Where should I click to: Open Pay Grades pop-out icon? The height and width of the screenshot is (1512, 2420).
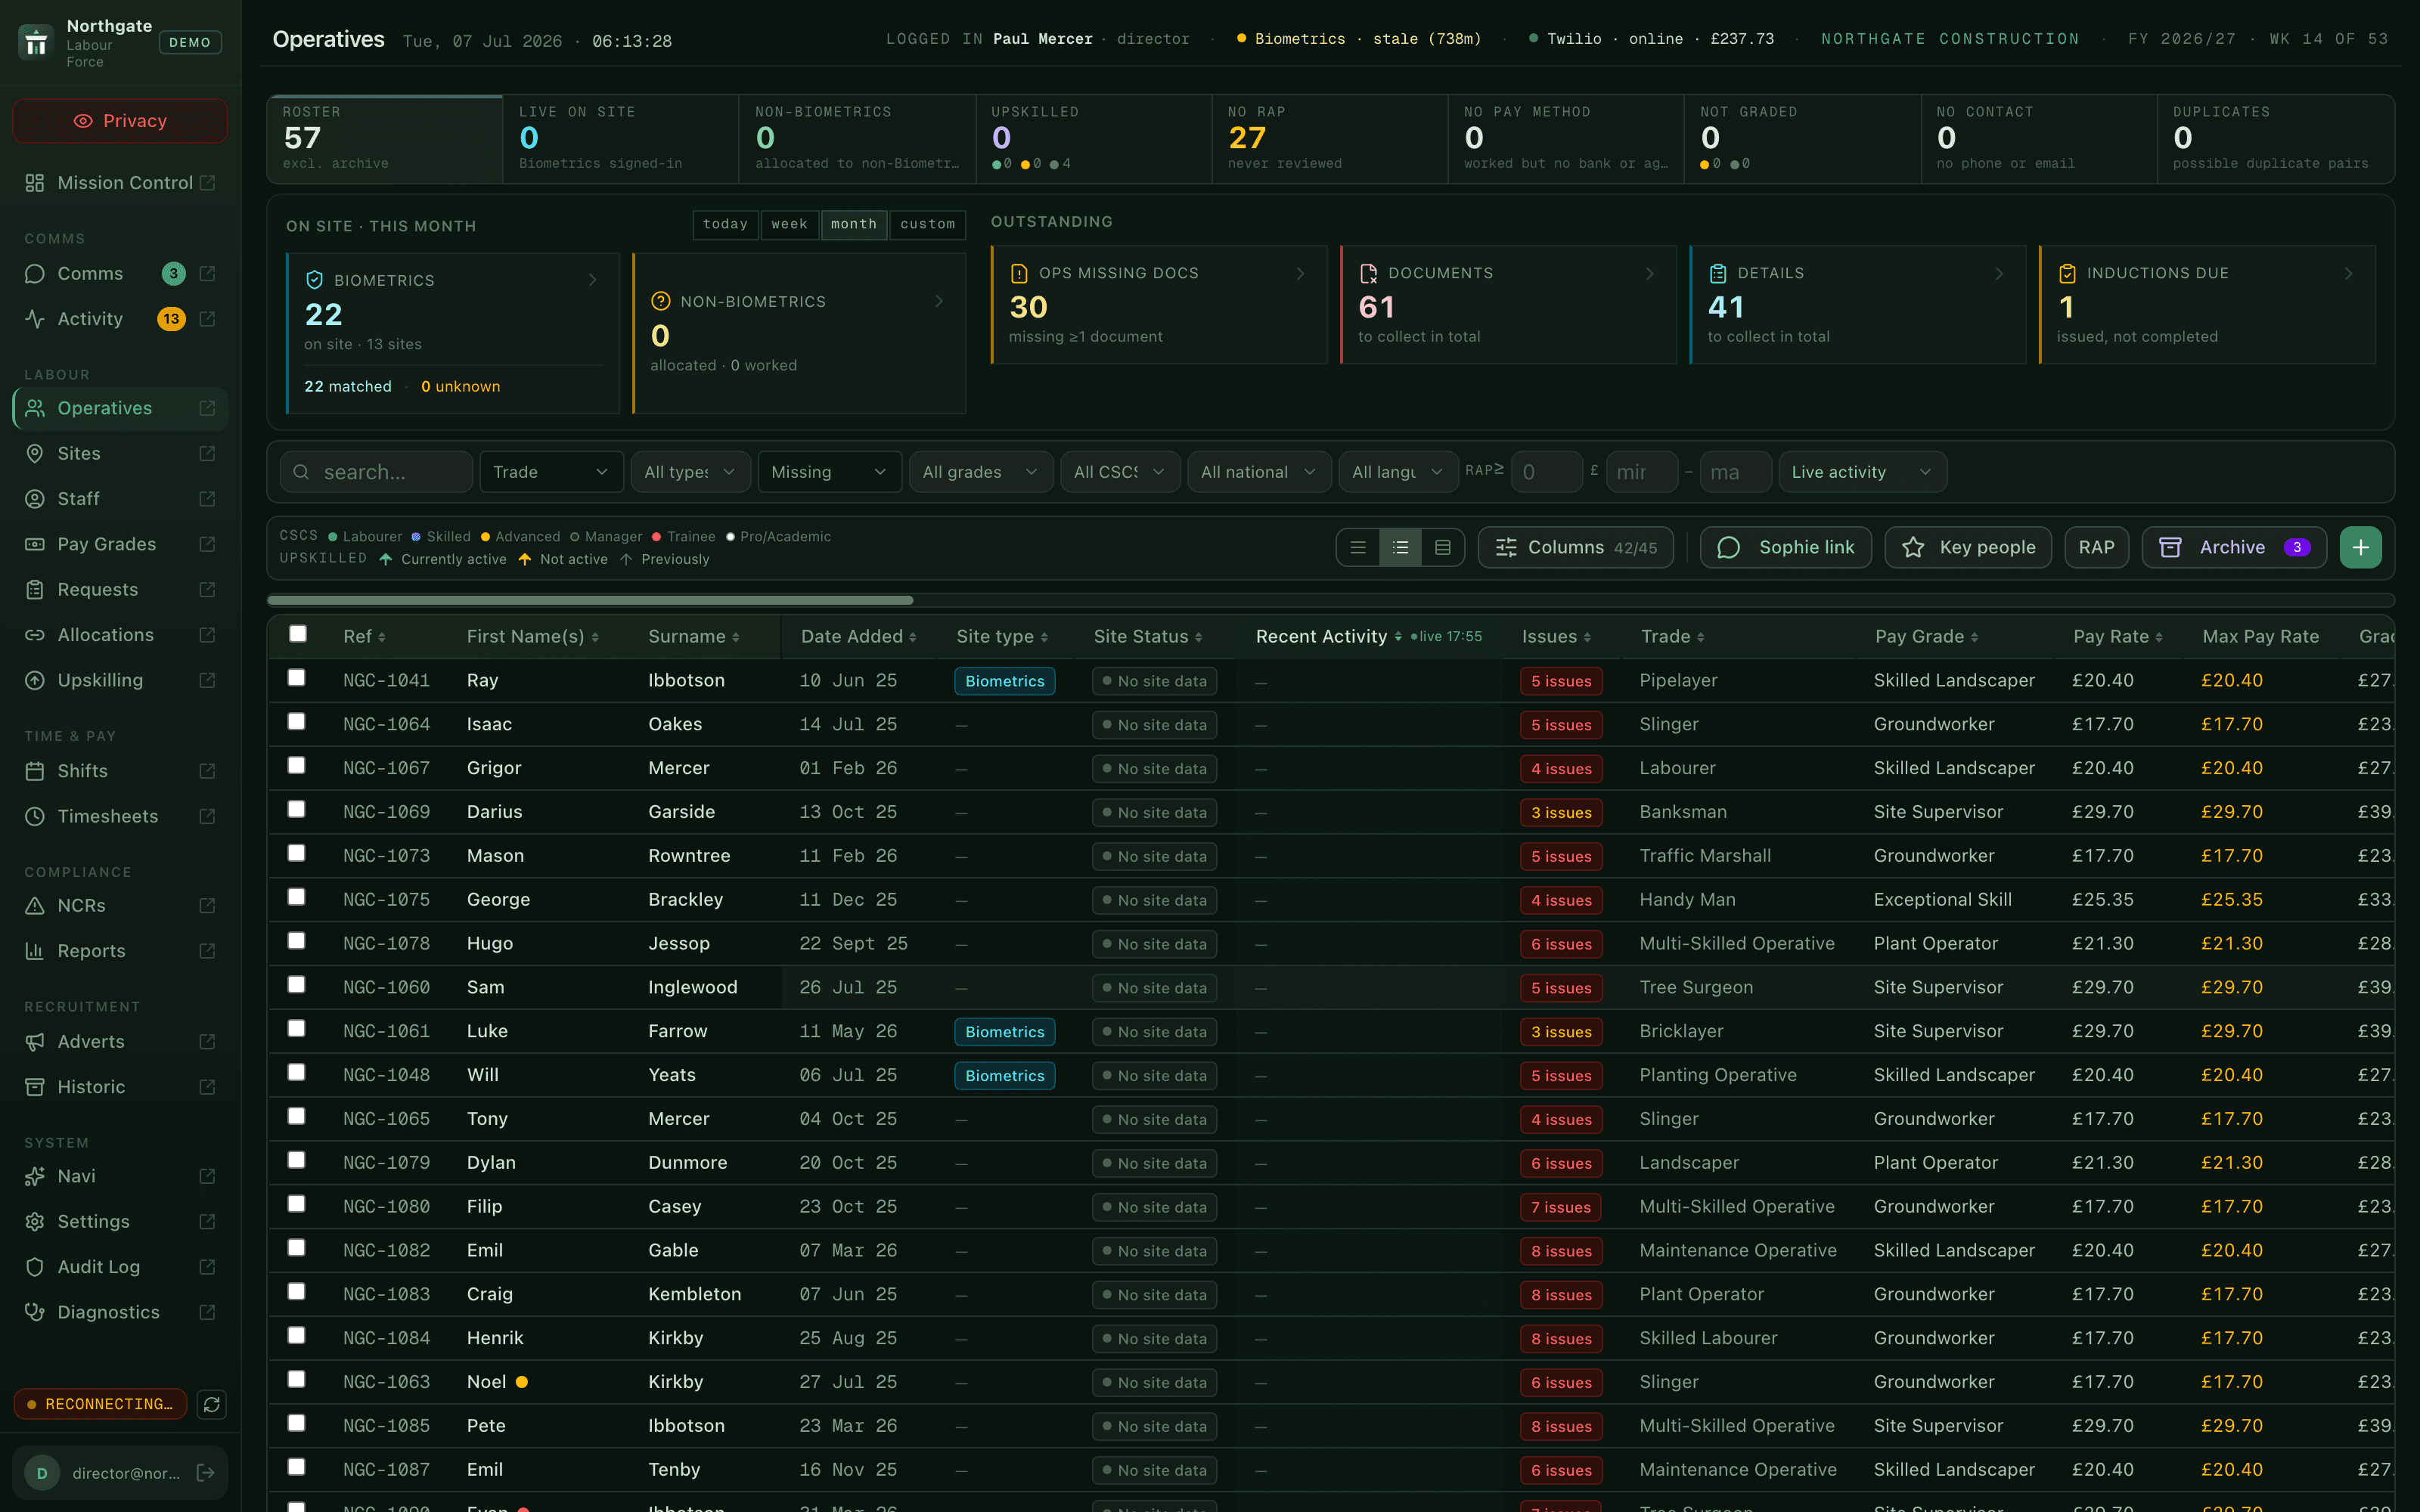207,544
